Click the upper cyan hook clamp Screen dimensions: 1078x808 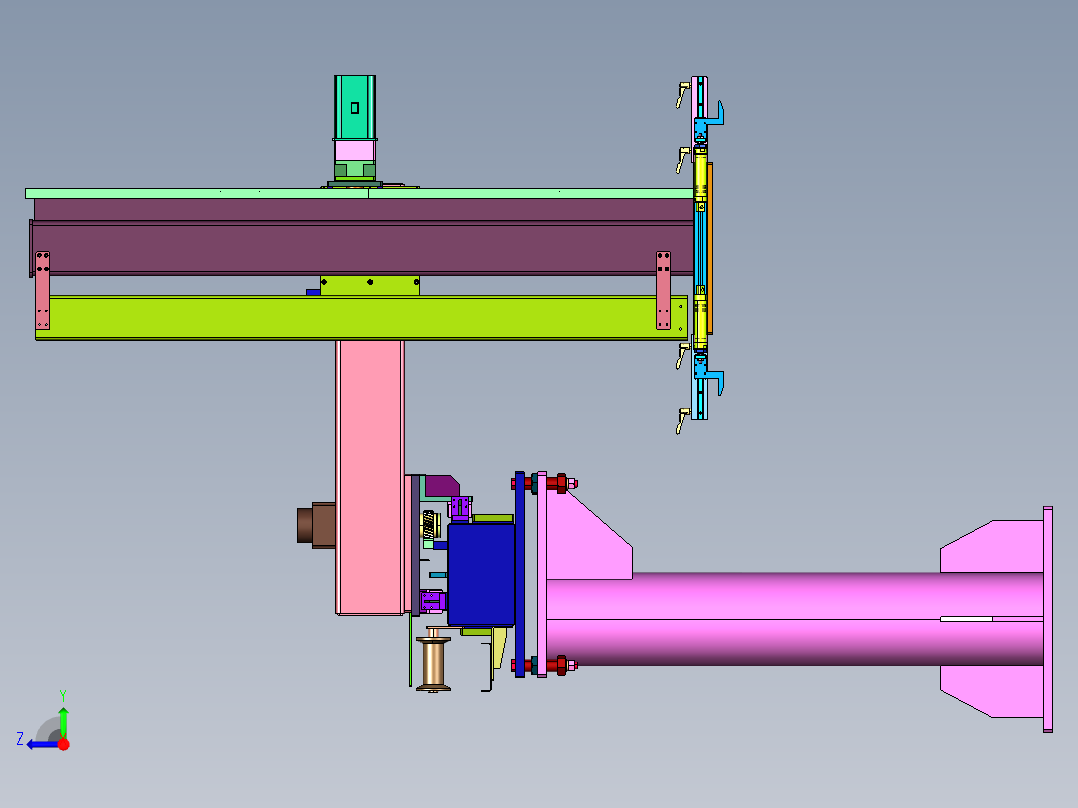coord(709,120)
